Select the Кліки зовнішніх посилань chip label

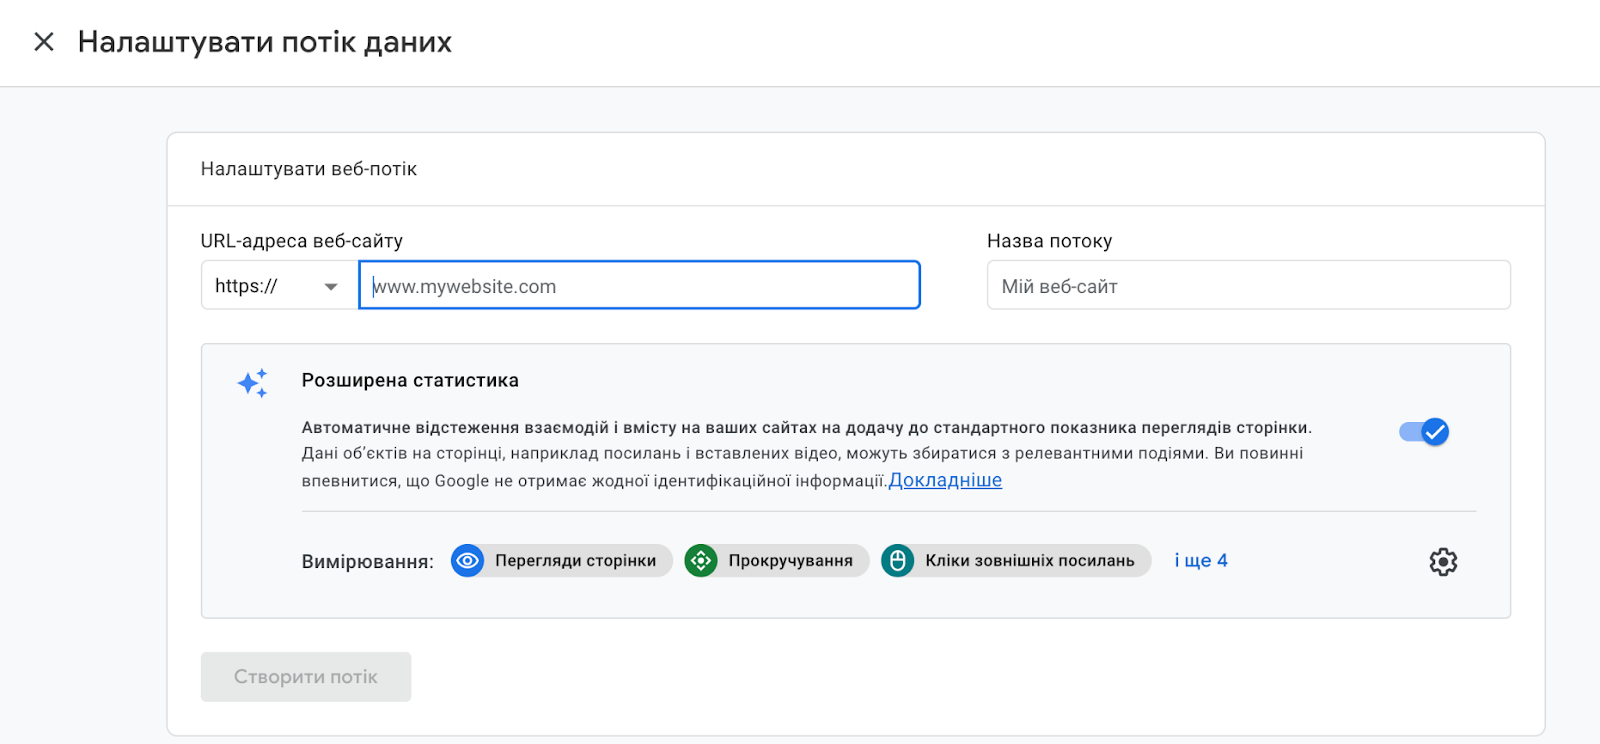point(1029,561)
